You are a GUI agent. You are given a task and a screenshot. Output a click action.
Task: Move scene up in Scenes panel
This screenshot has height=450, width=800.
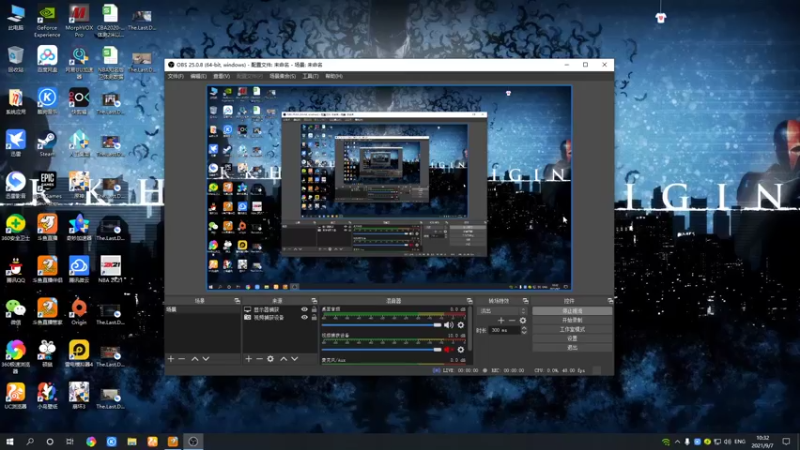click(195, 359)
